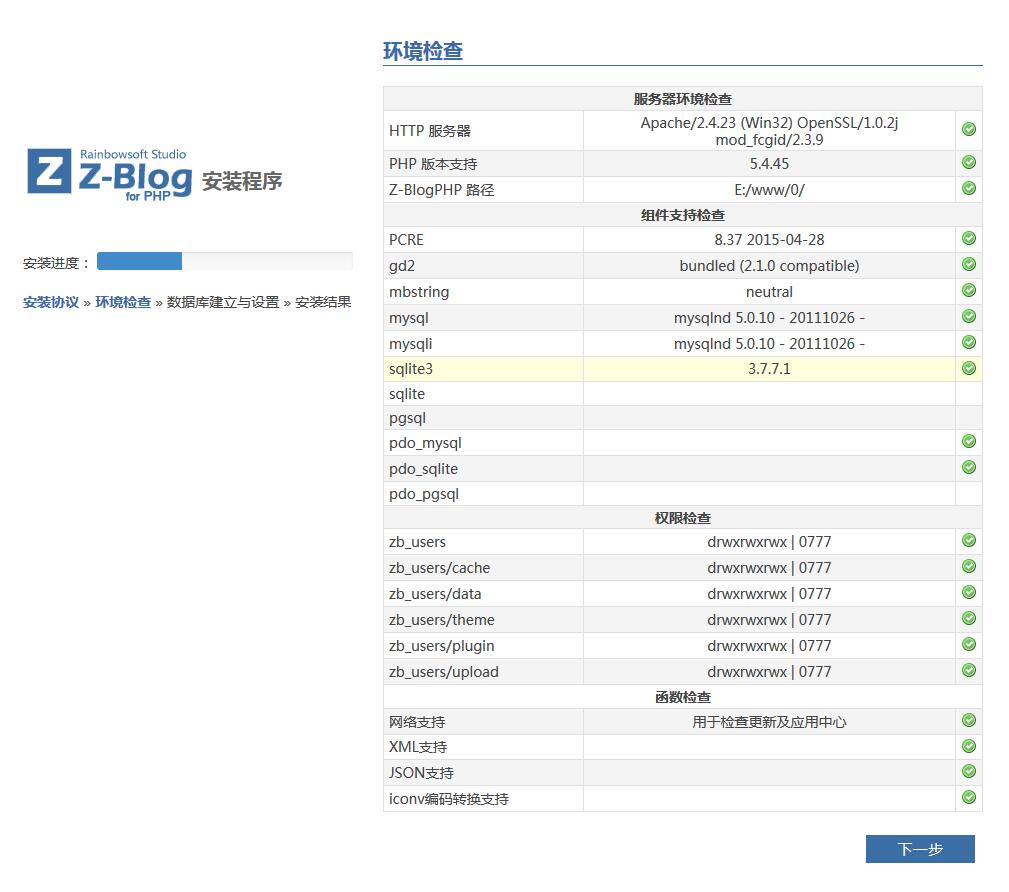Open the 安装协议 step link
The height and width of the screenshot is (892, 1009).
pos(51,302)
